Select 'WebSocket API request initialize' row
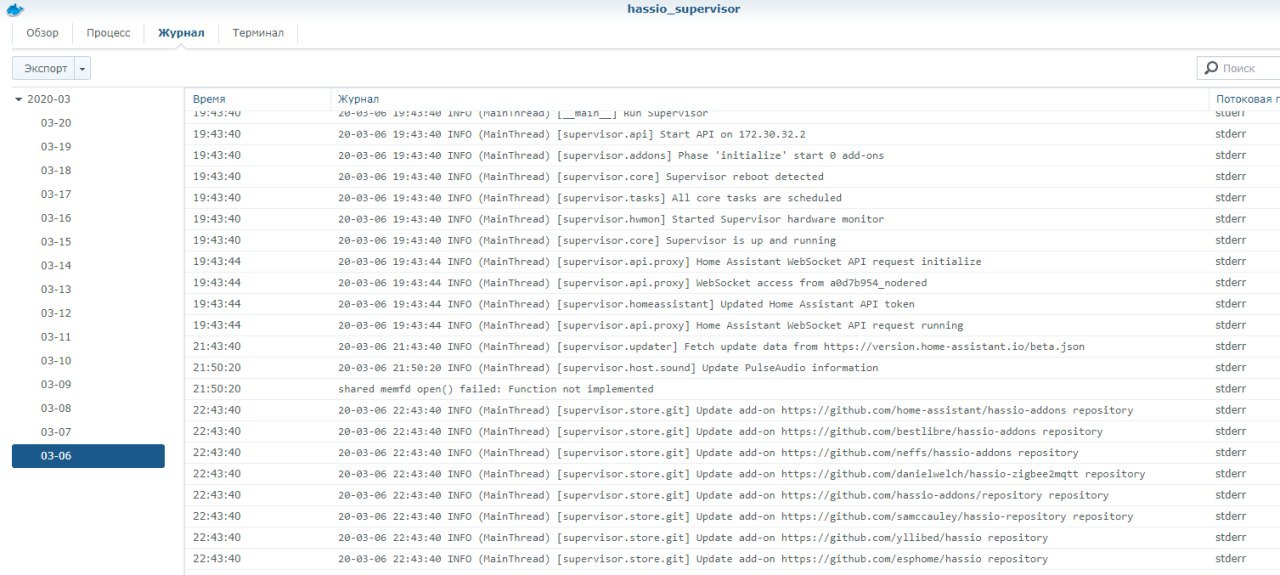Screen dimensions: 1280x575 click(732, 261)
